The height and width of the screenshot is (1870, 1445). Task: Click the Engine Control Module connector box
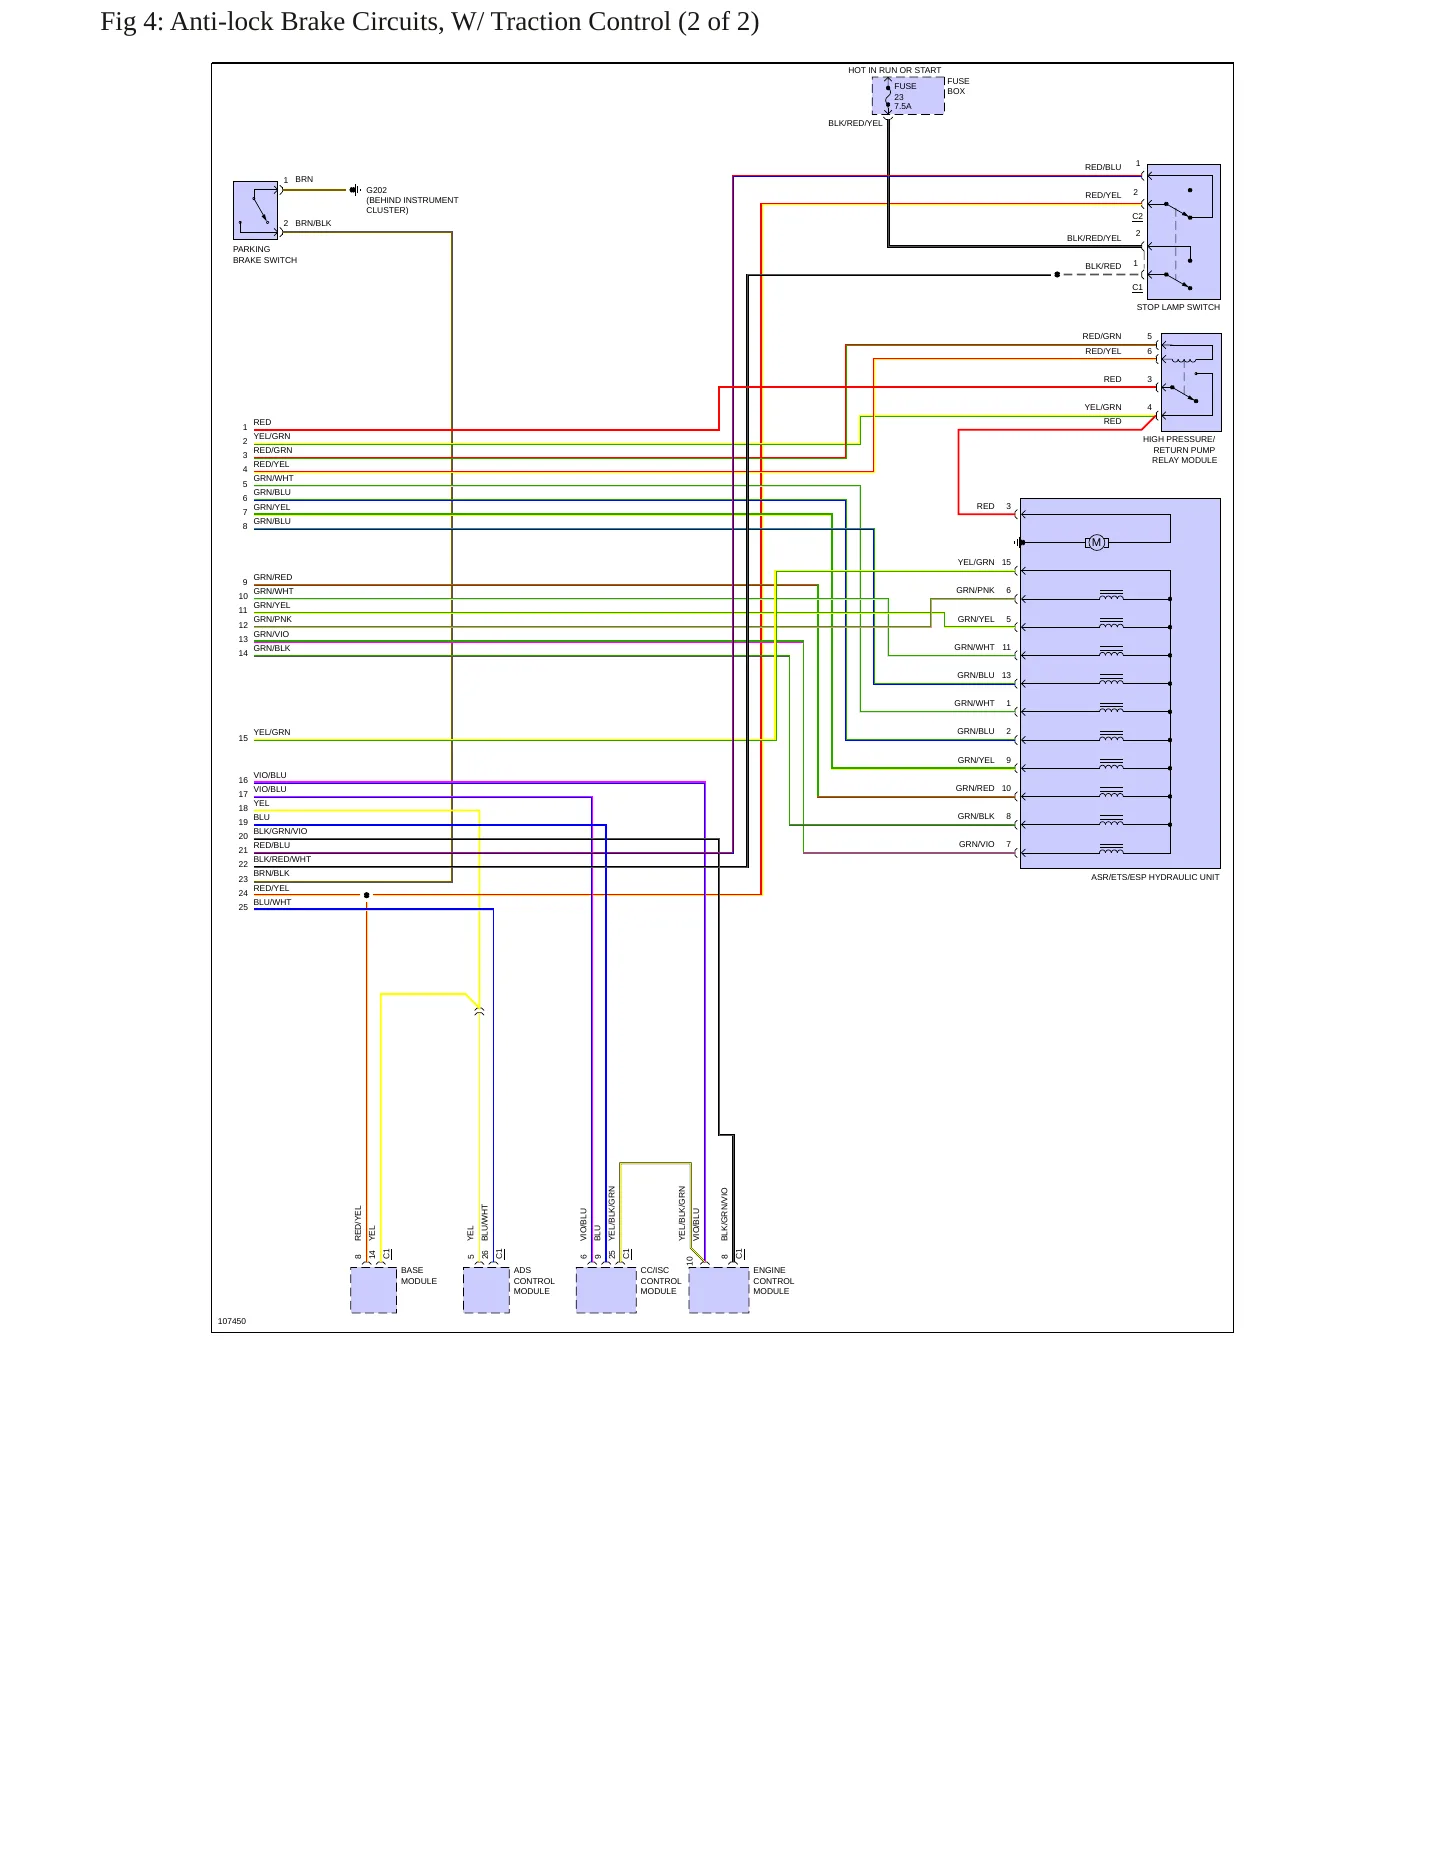pyautogui.click(x=719, y=1290)
